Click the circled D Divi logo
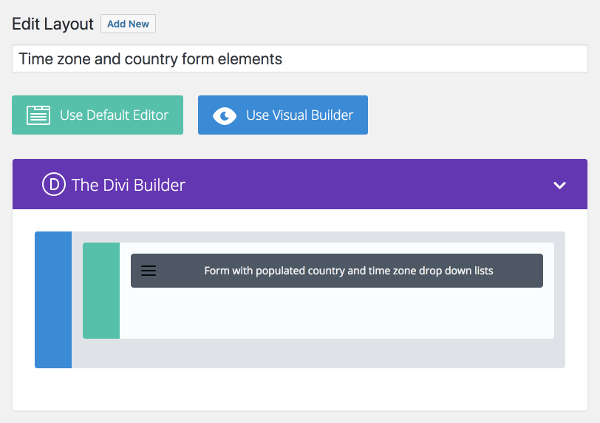The height and width of the screenshot is (423, 600). pos(54,184)
